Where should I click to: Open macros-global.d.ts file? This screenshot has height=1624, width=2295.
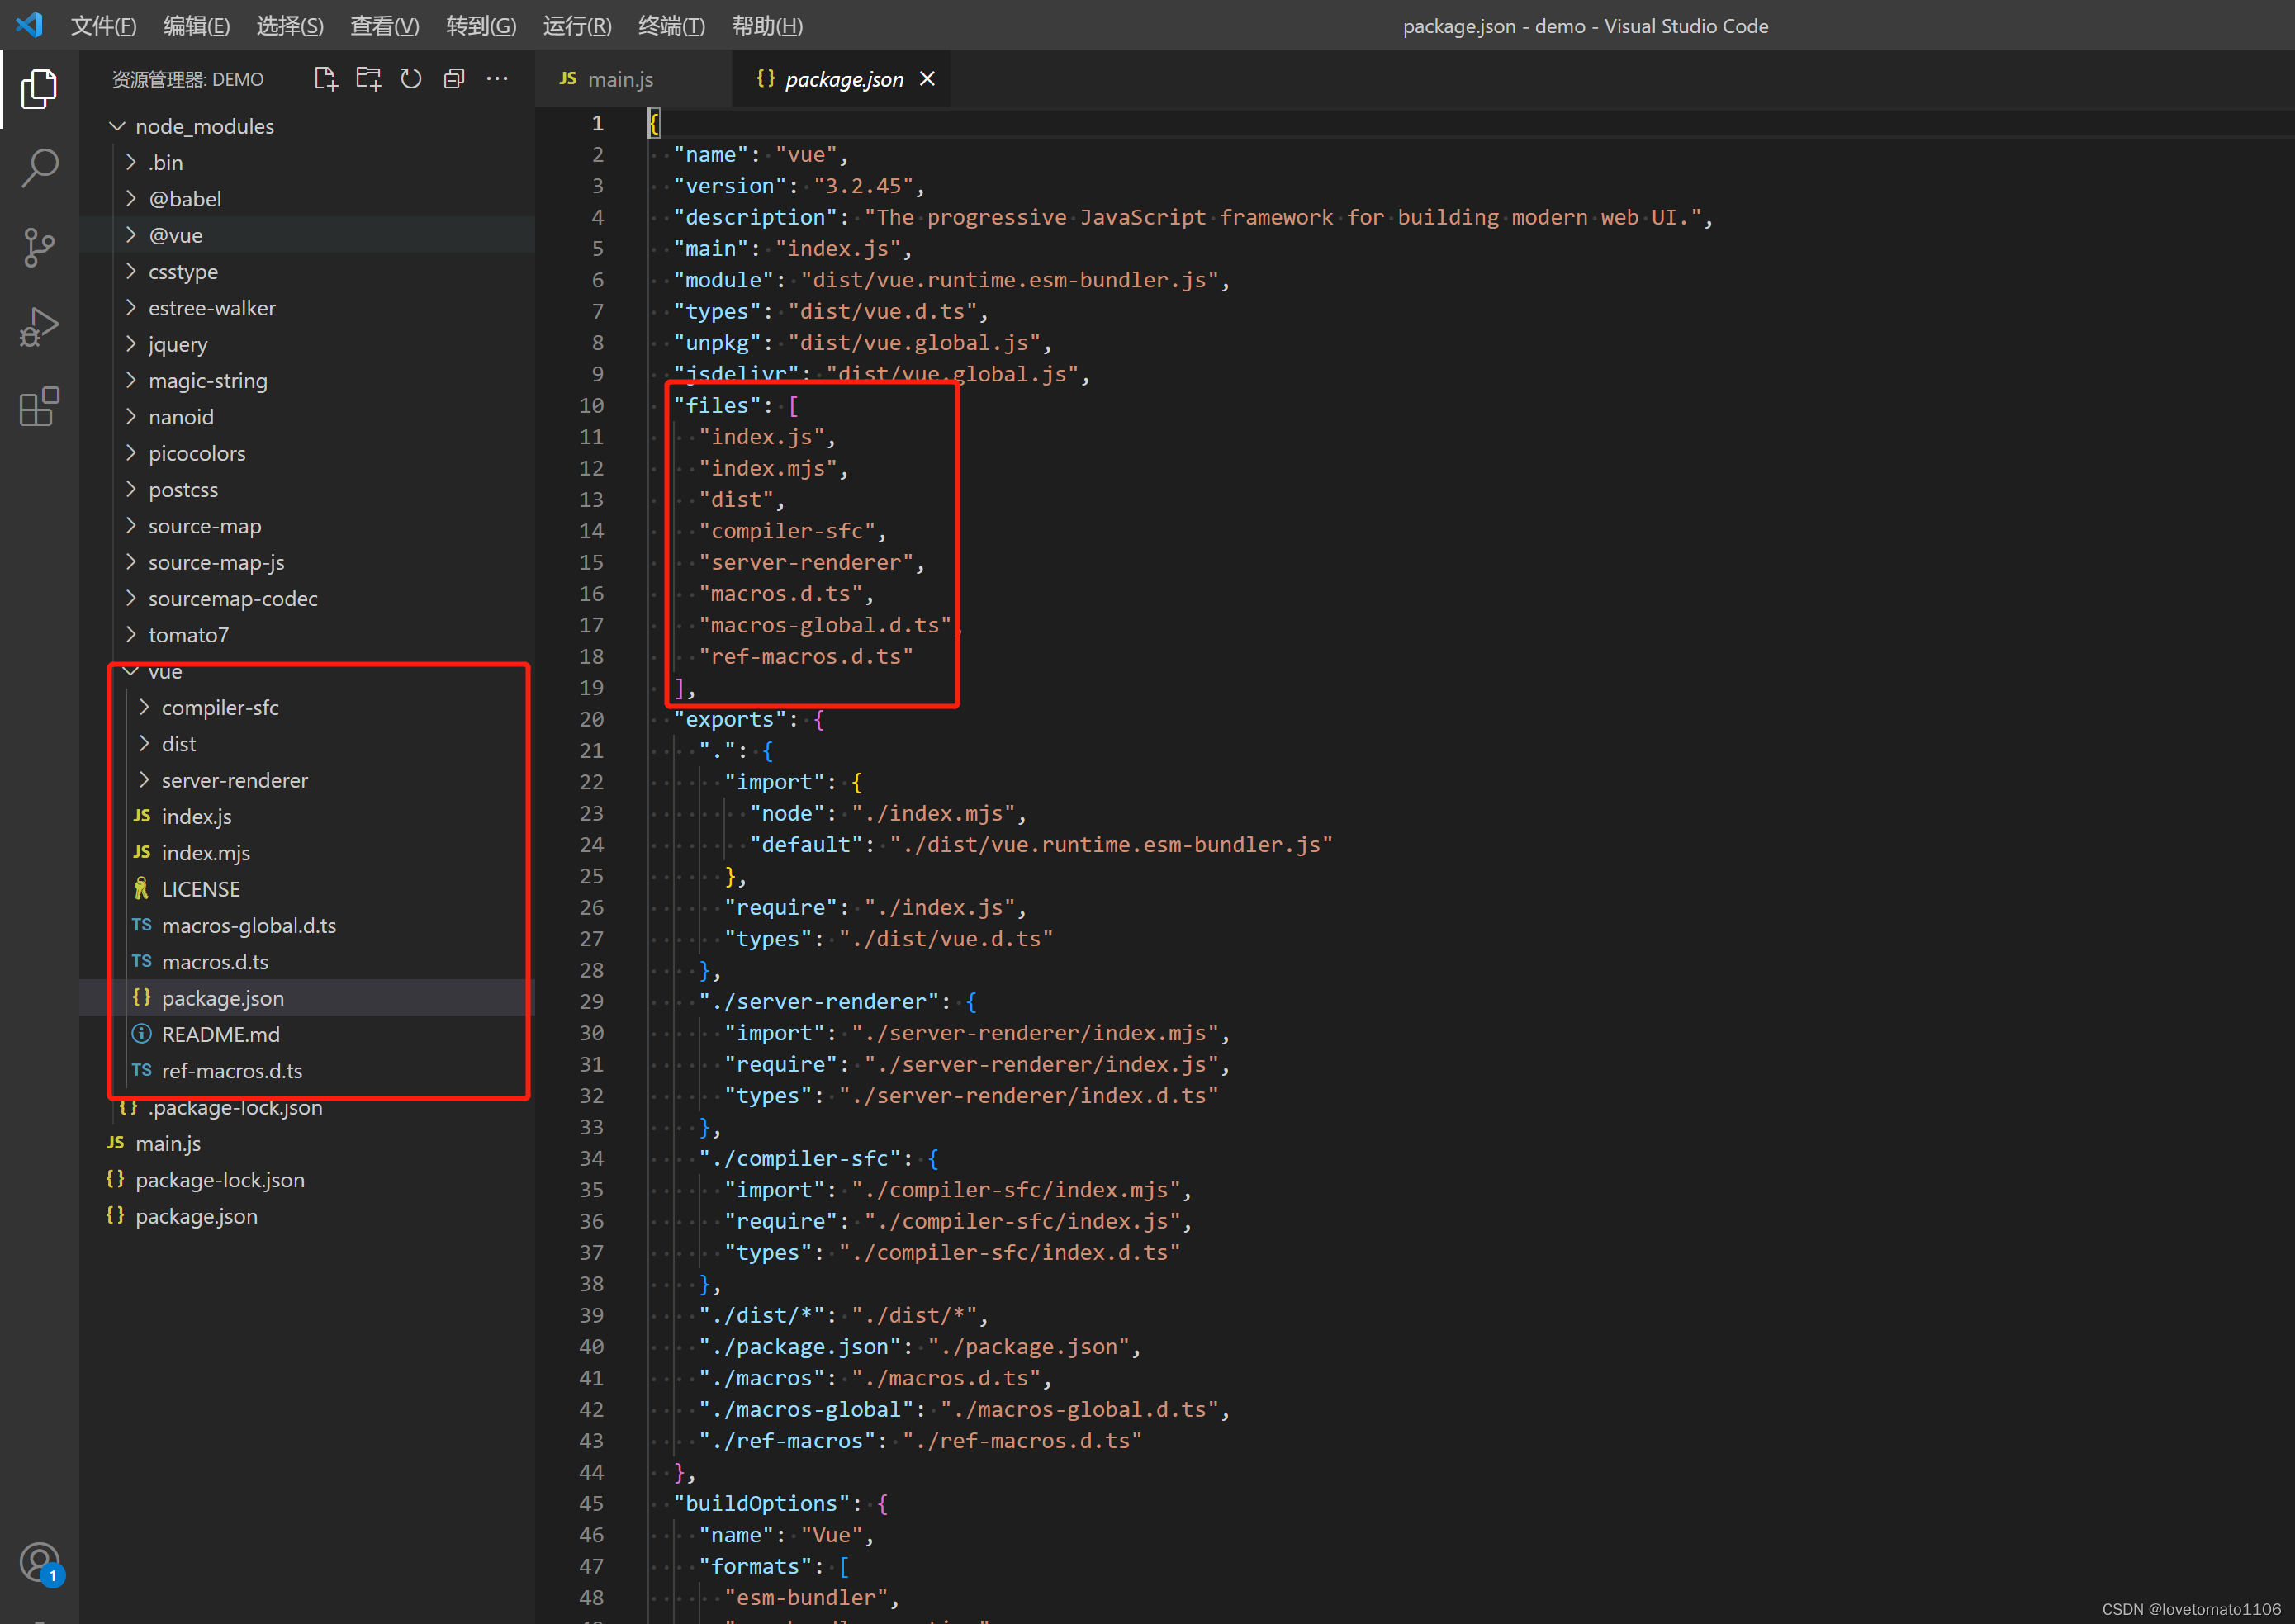click(x=307, y=925)
